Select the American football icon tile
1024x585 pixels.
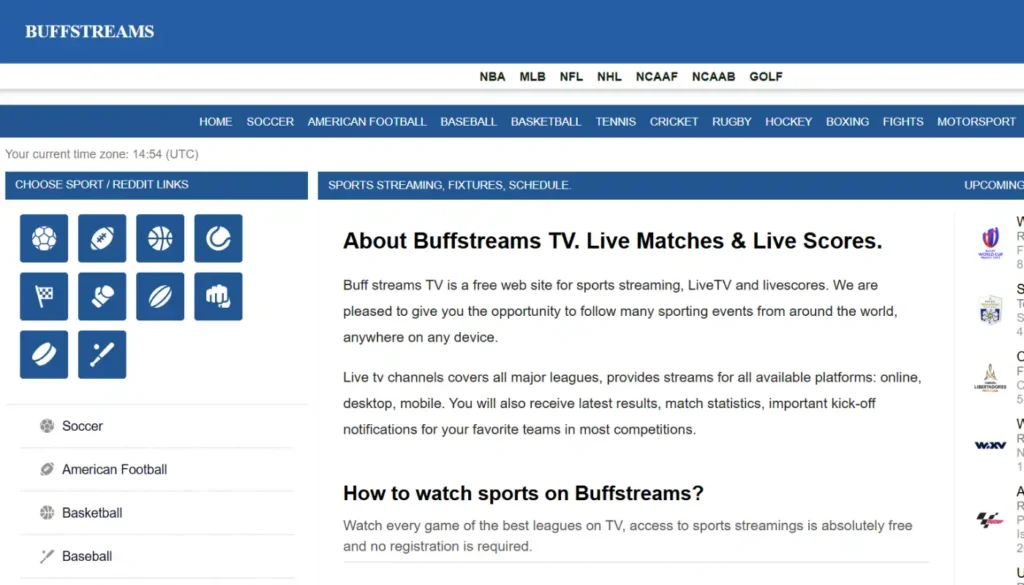click(x=102, y=238)
